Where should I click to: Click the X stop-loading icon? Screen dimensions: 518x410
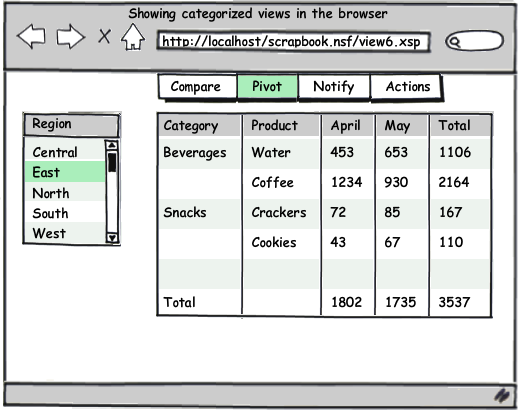(104, 36)
